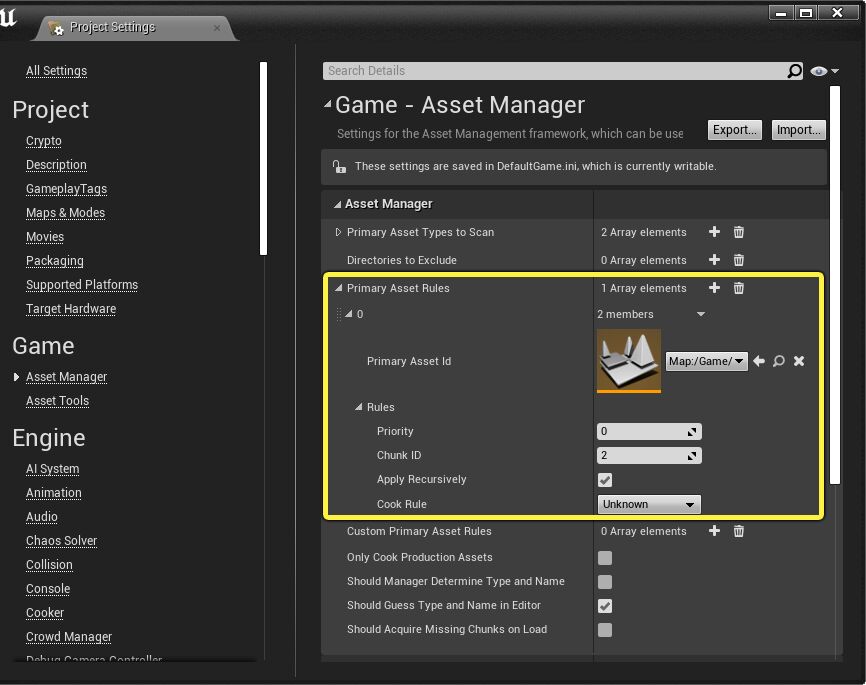Add a new Primary Asset Rules element

point(714,288)
